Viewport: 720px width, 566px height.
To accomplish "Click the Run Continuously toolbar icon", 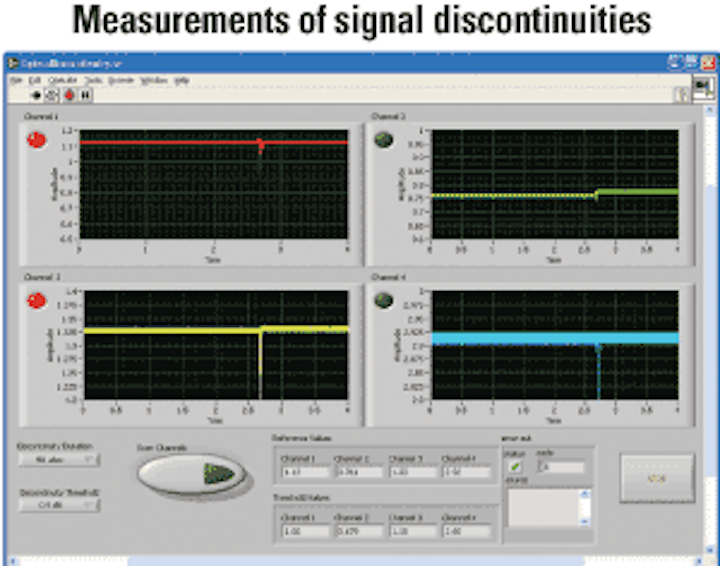I will point(51,95).
